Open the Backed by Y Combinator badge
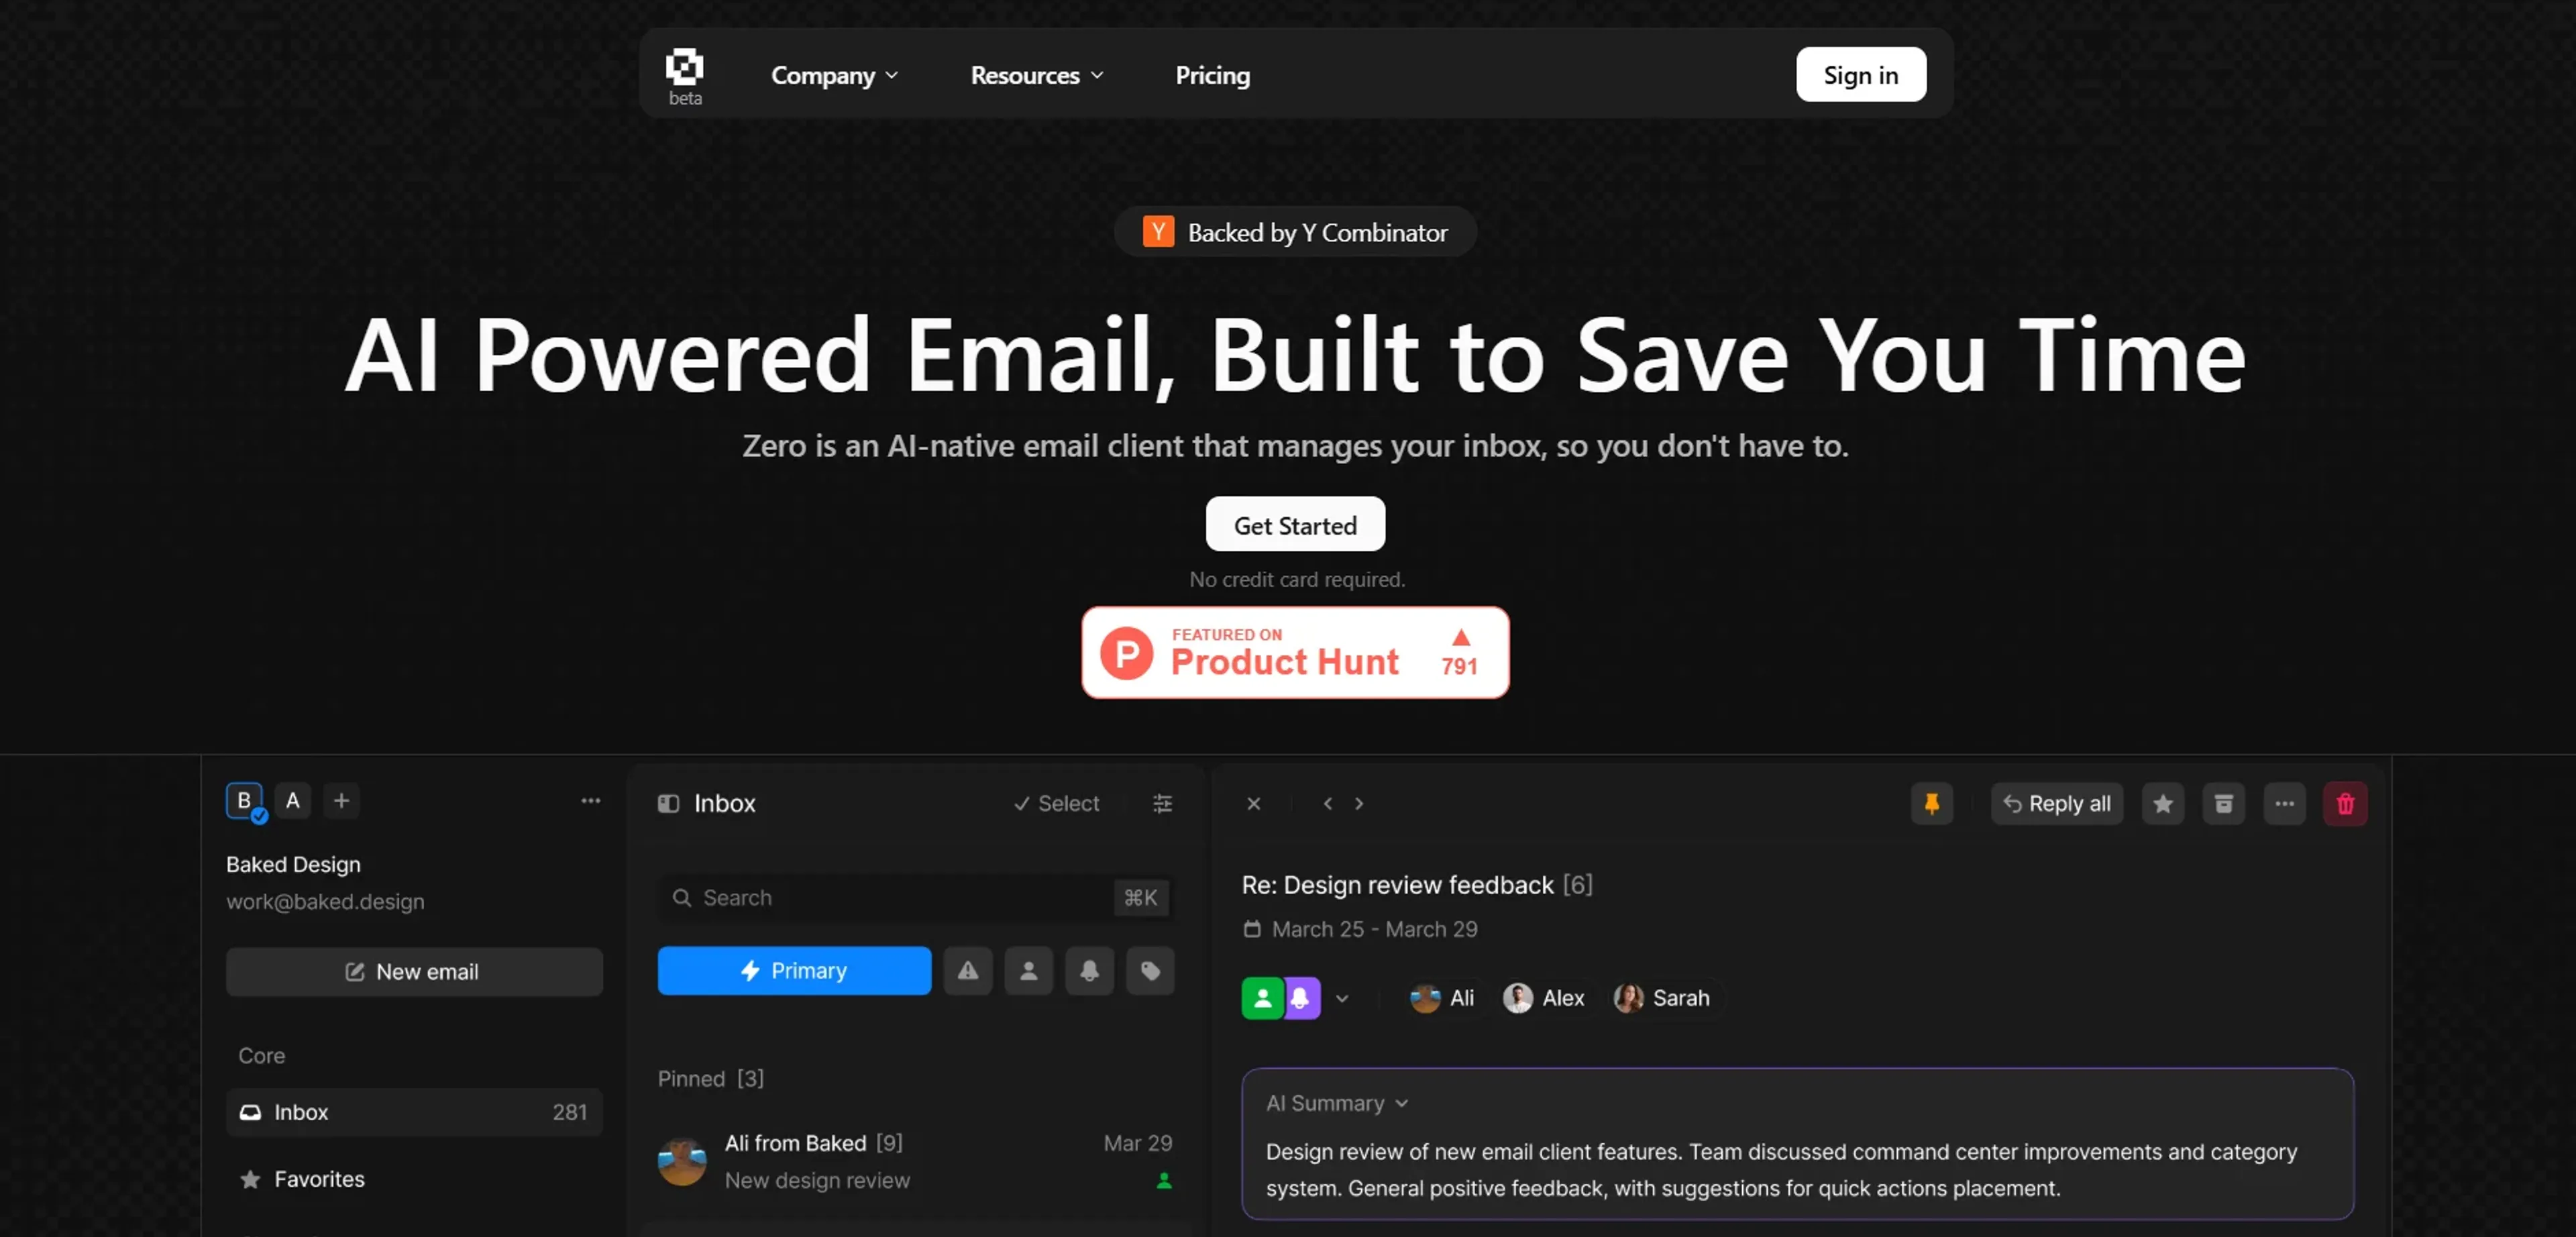2576x1237 pixels. (x=1295, y=232)
